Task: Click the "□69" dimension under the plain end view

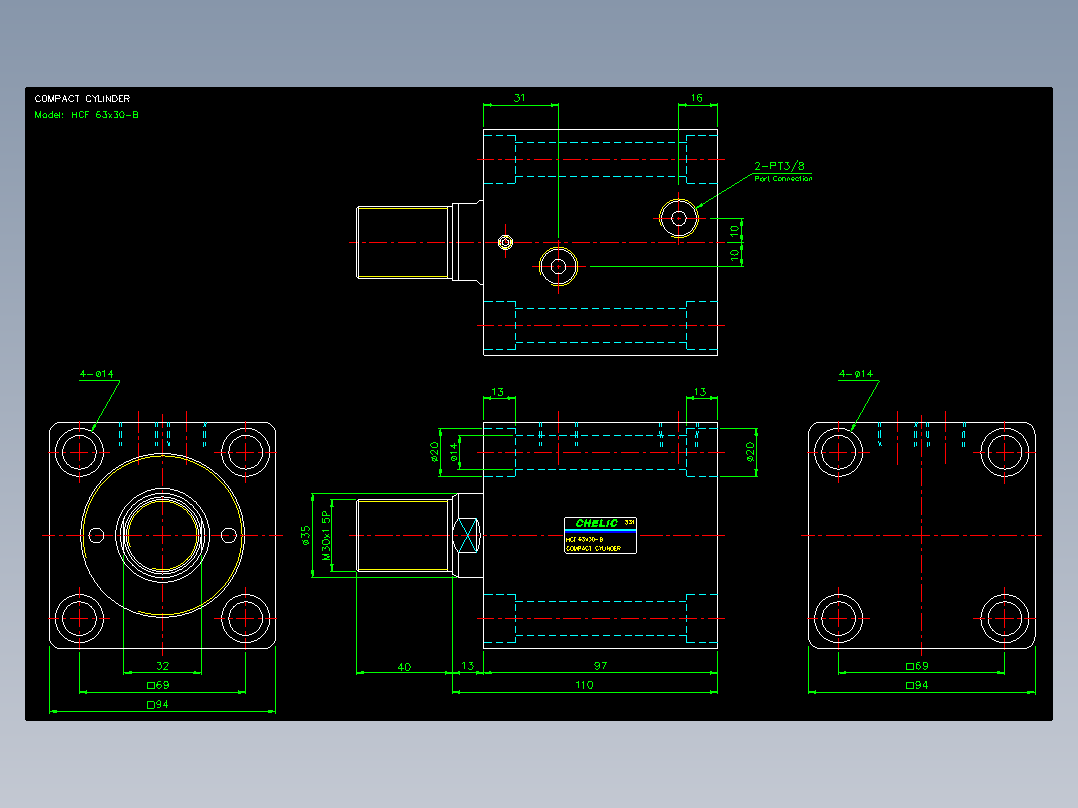Action: click(917, 666)
